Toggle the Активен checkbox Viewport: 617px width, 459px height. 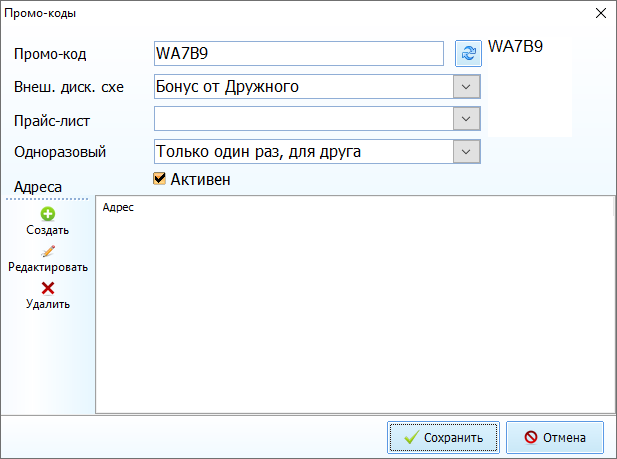(159, 179)
